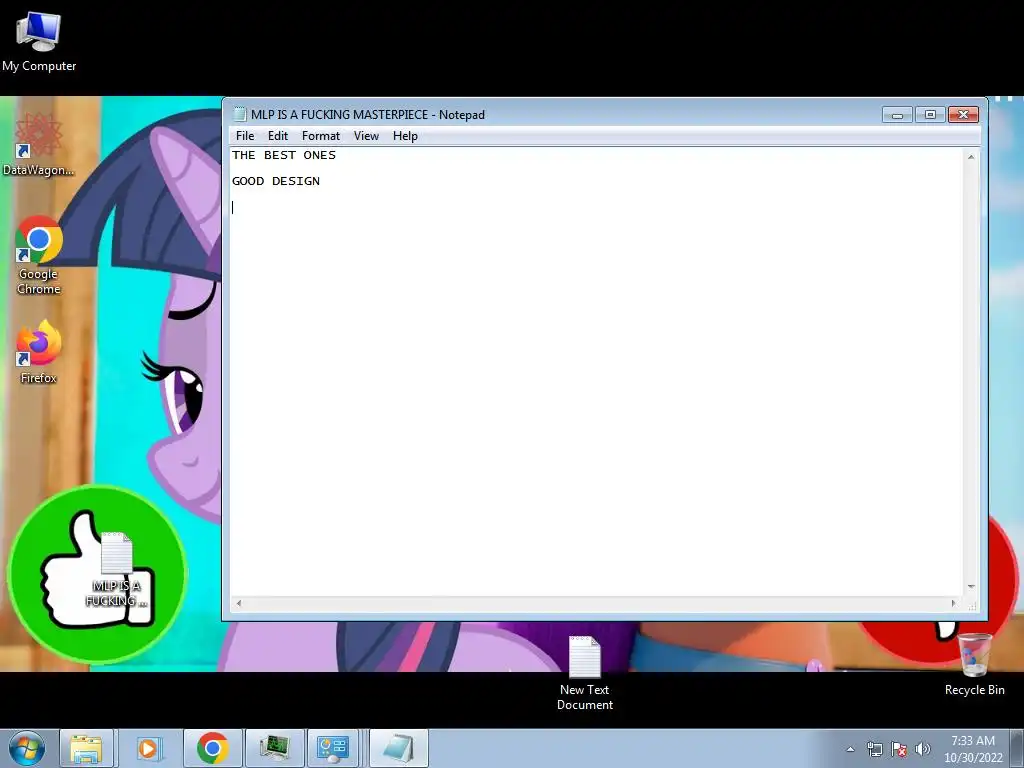Select the Google Chrome desktop shortcut
The image size is (1024, 768).
coord(39,255)
